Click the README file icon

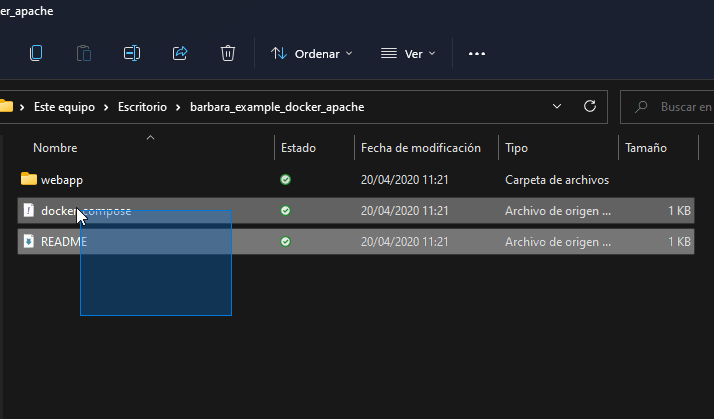click(x=29, y=241)
